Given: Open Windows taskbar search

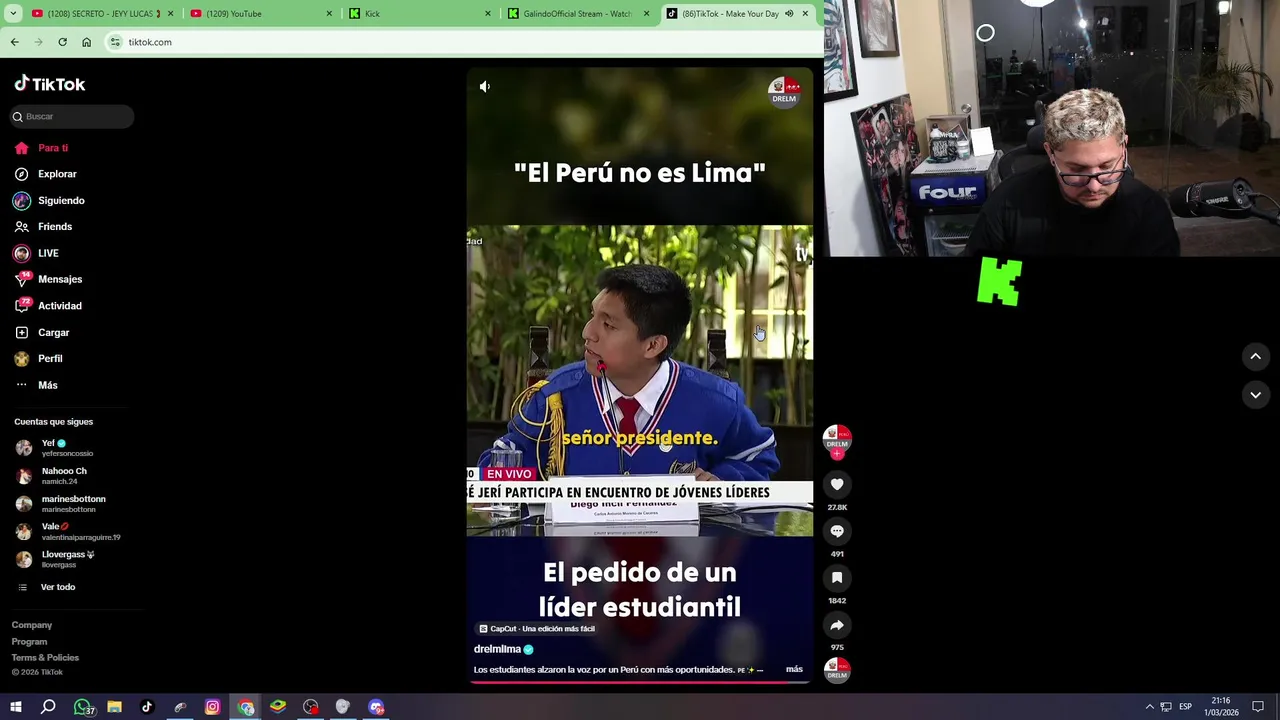Looking at the screenshot, I should [48, 707].
